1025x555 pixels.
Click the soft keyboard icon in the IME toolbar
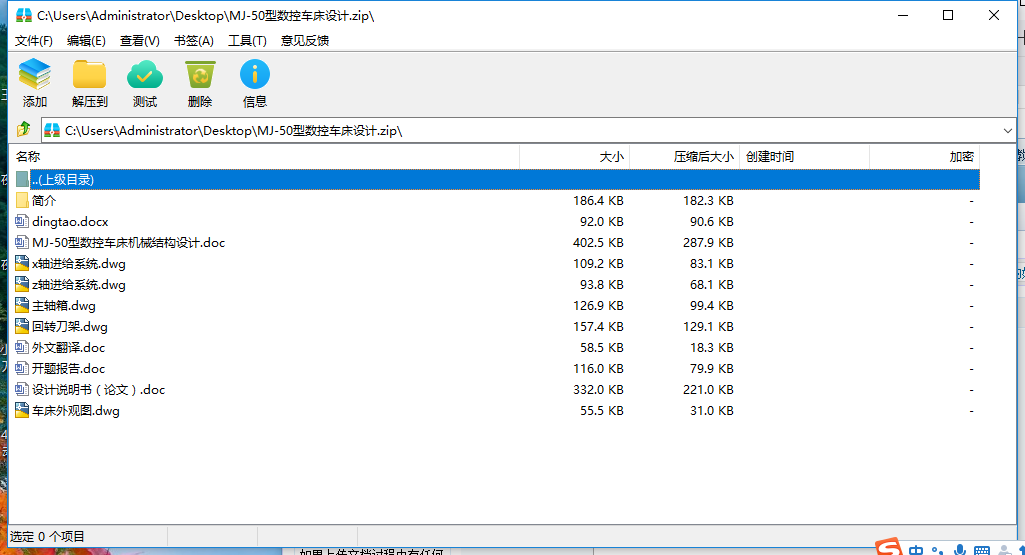pos(982,550)
